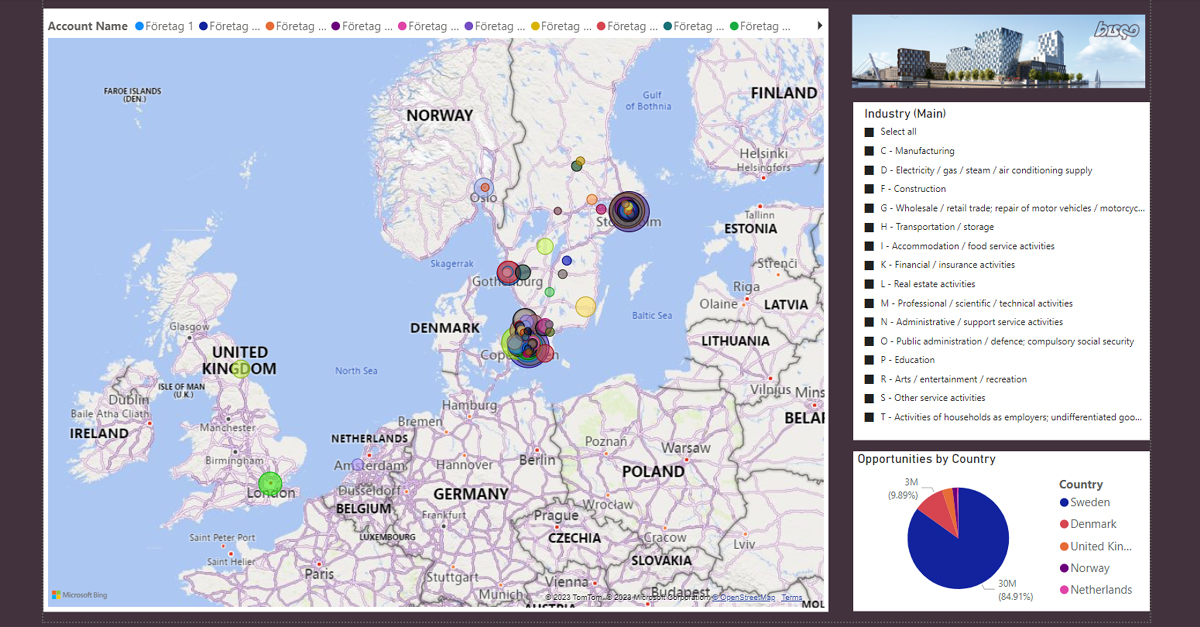Click the red bubble at Gothenburg
Image resolution: width=1200 pixels, height=627 pixels.
[508, 272]
